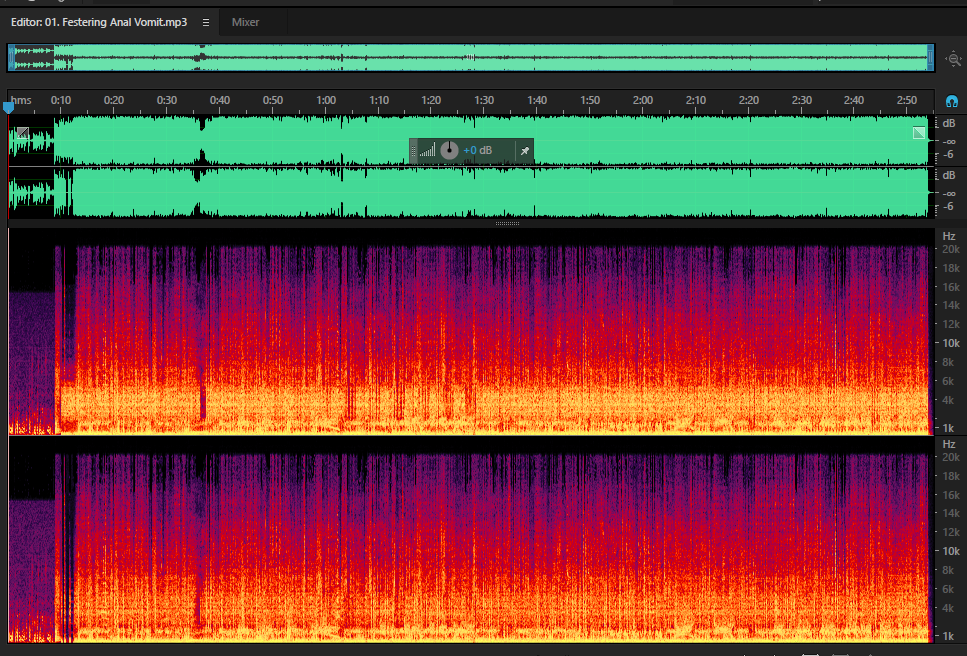Click the 2:40 mark on the time ruler
This screenshot has width=967, height=656.
click(x=854, y=100)
